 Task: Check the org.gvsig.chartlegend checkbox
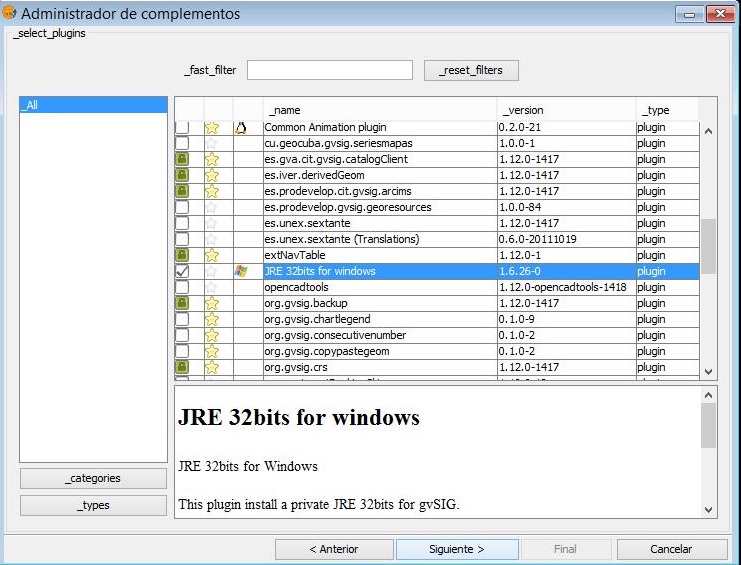182,319
